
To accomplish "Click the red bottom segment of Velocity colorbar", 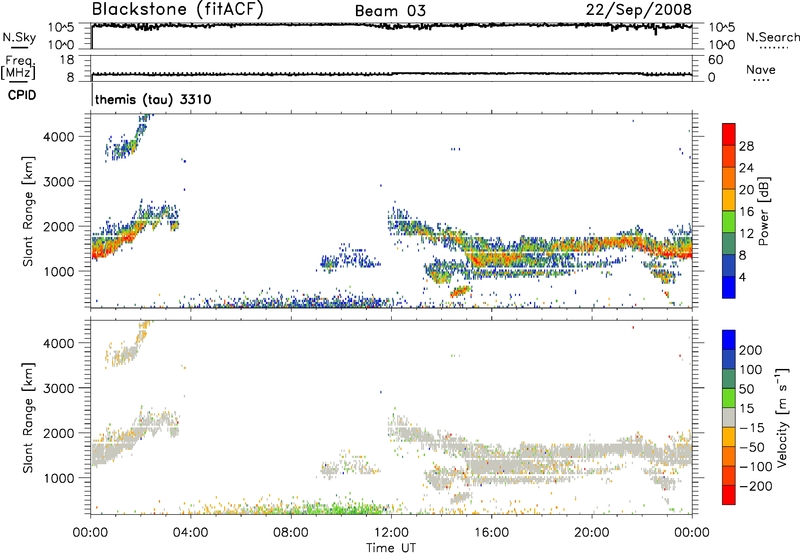I will point(729,495).
